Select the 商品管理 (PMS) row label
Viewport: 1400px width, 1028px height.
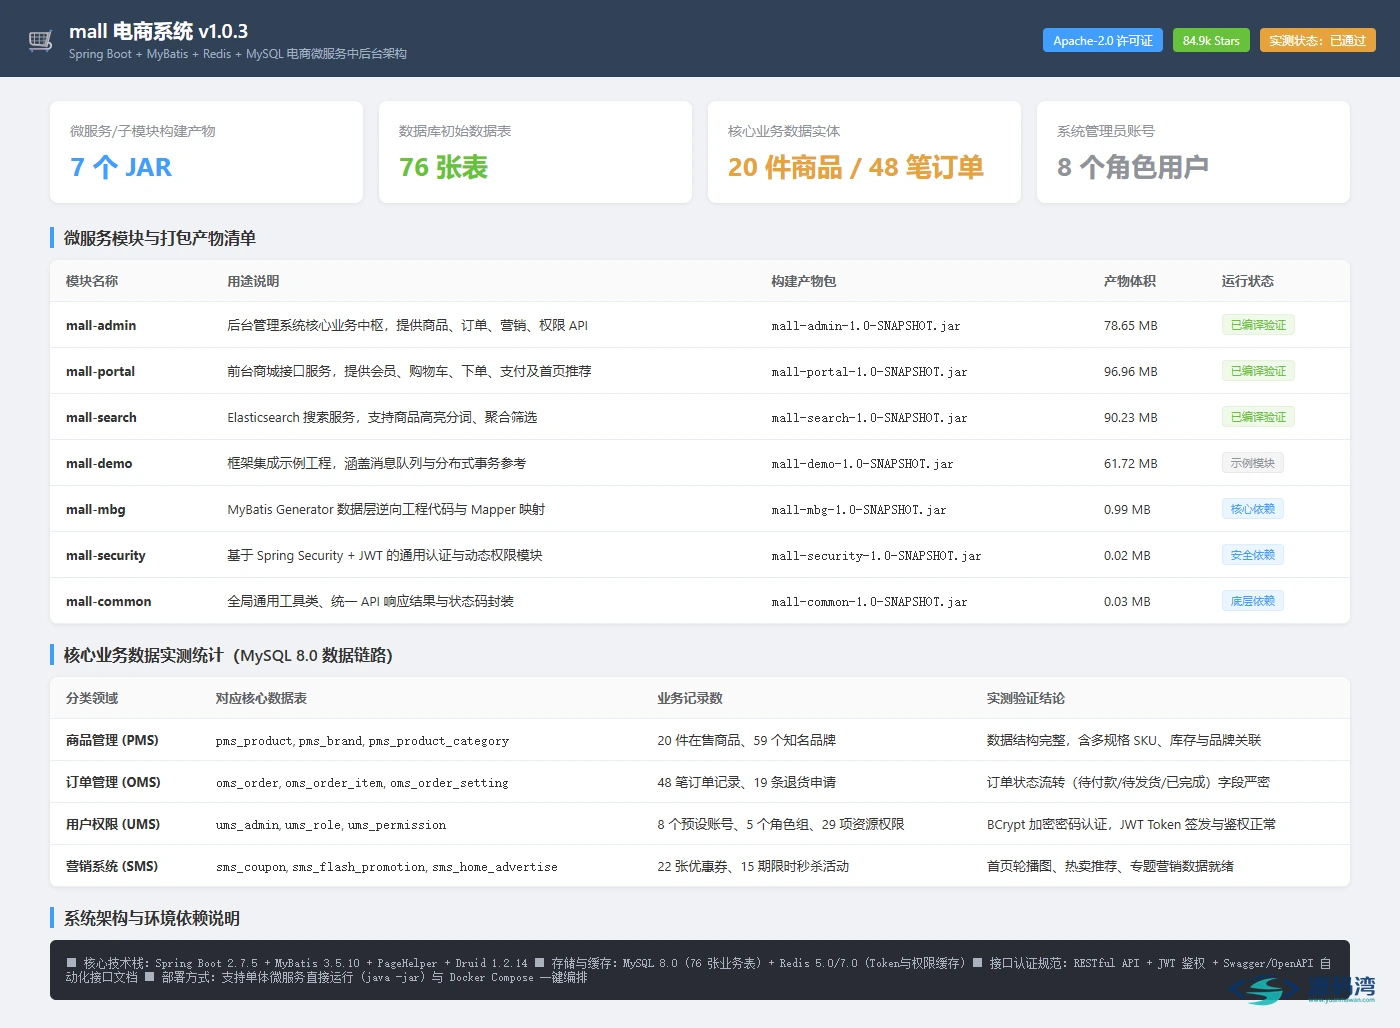112,740
